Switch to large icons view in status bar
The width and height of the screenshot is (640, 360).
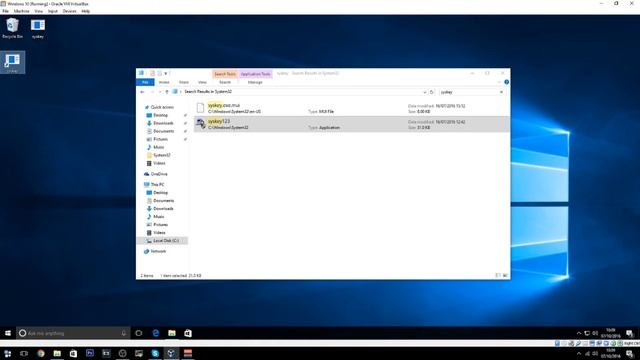pos(505,276)
